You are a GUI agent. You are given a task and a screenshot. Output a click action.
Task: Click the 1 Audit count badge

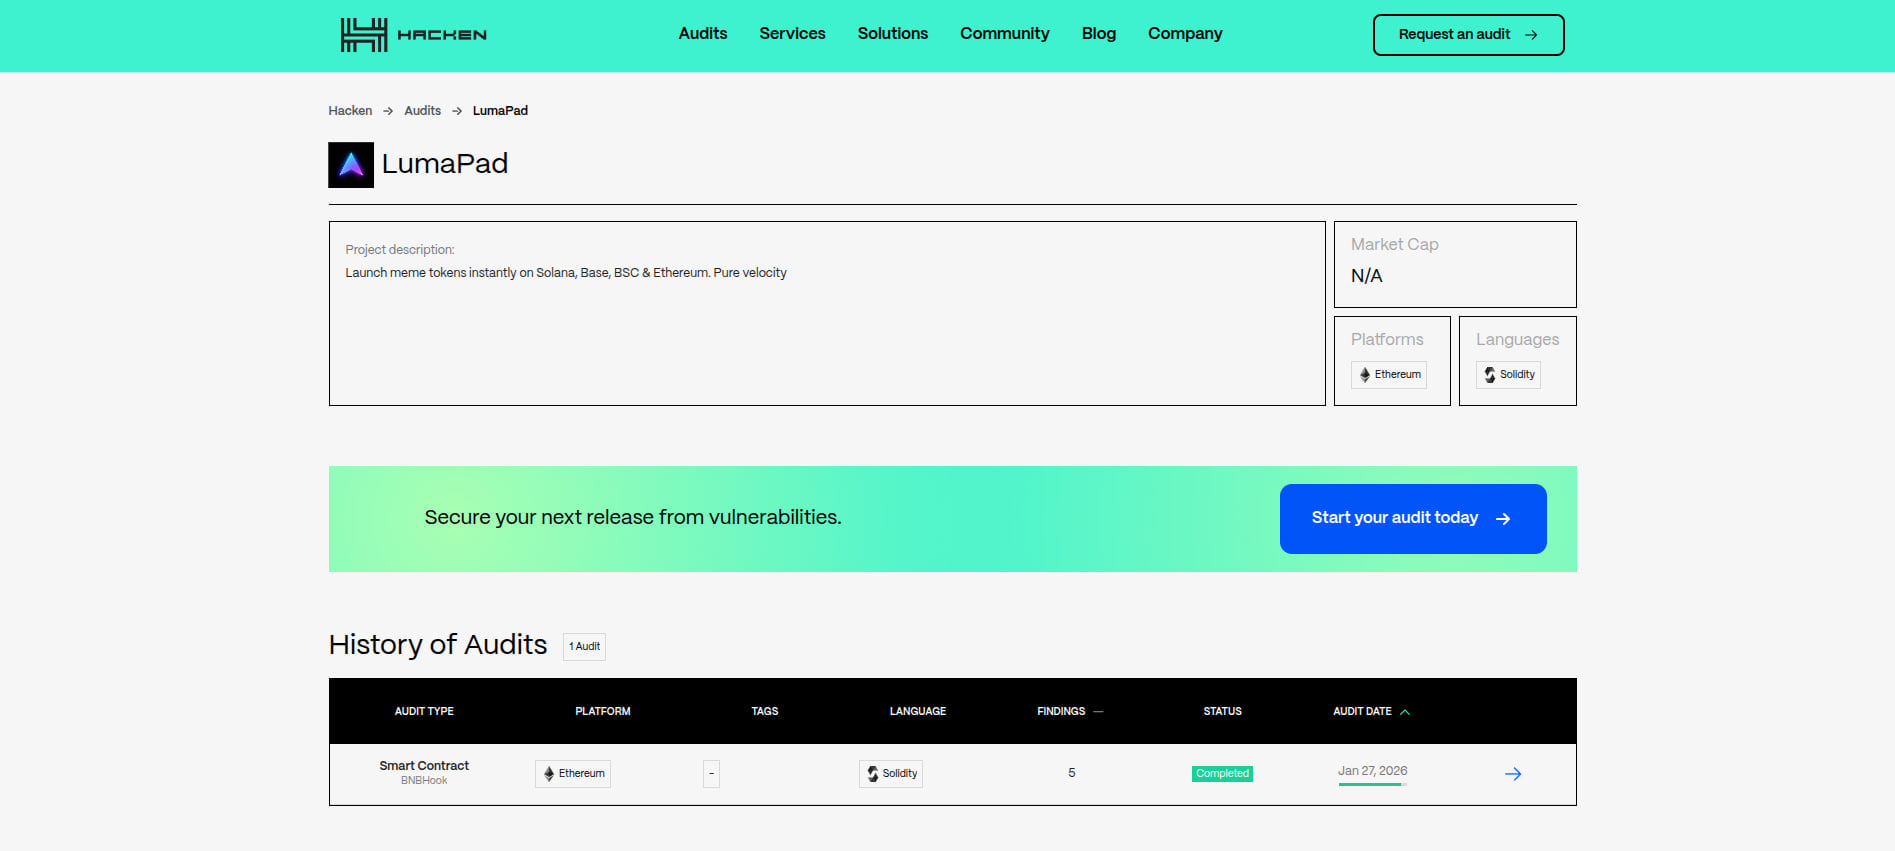point(584,647)
